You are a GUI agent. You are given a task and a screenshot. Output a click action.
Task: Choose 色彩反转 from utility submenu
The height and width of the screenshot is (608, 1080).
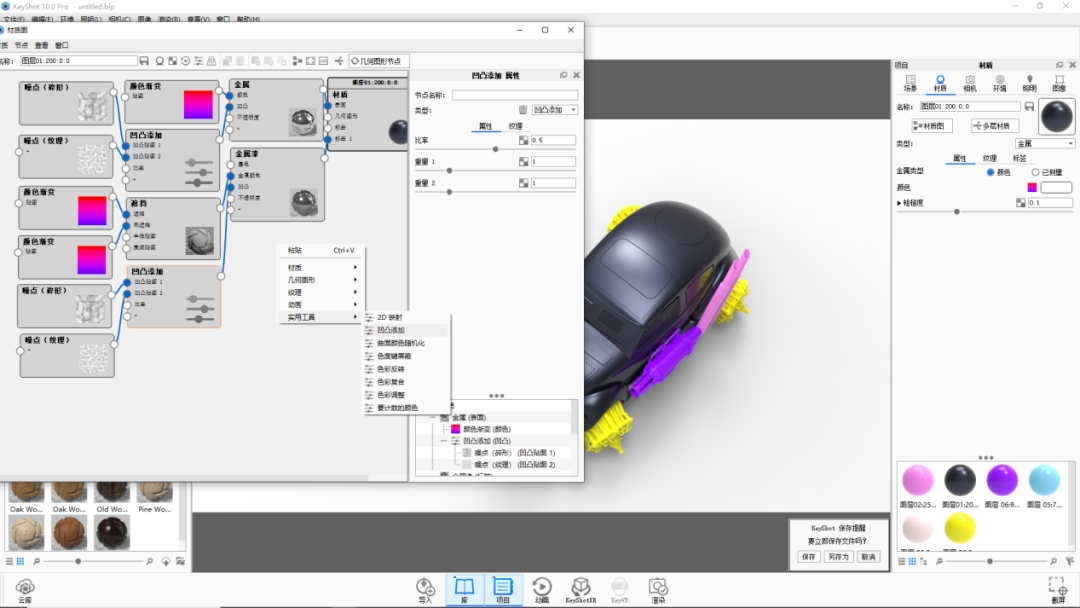[406, 369]
